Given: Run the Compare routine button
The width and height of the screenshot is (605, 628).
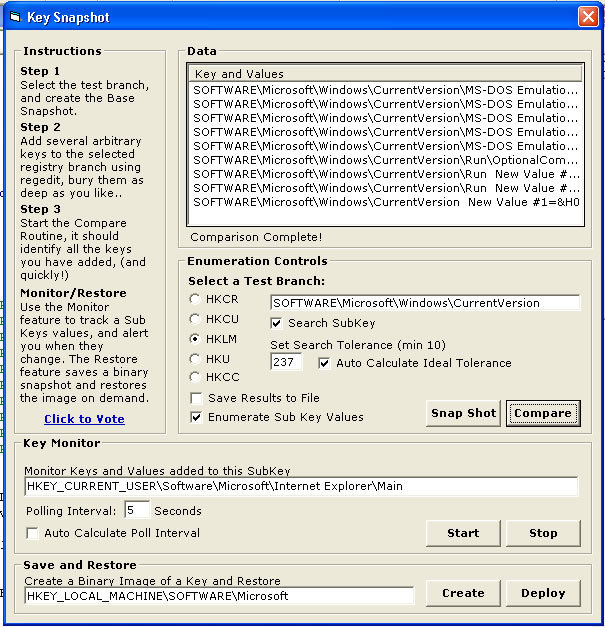Looking at the screenshot, I should coord(543,413).
